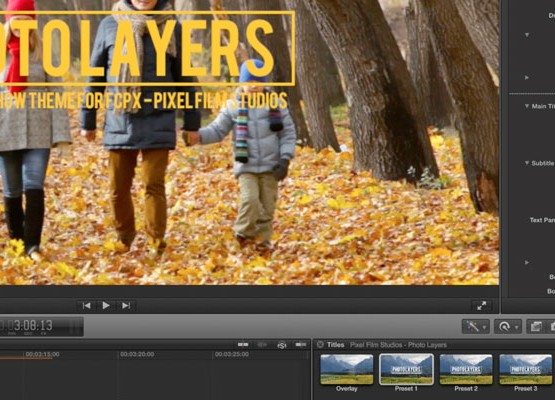The height and width of the screenshot is (400, 555).
Task: Click the timeline ruler at 00:03:15:00
Action: point(42,354)
